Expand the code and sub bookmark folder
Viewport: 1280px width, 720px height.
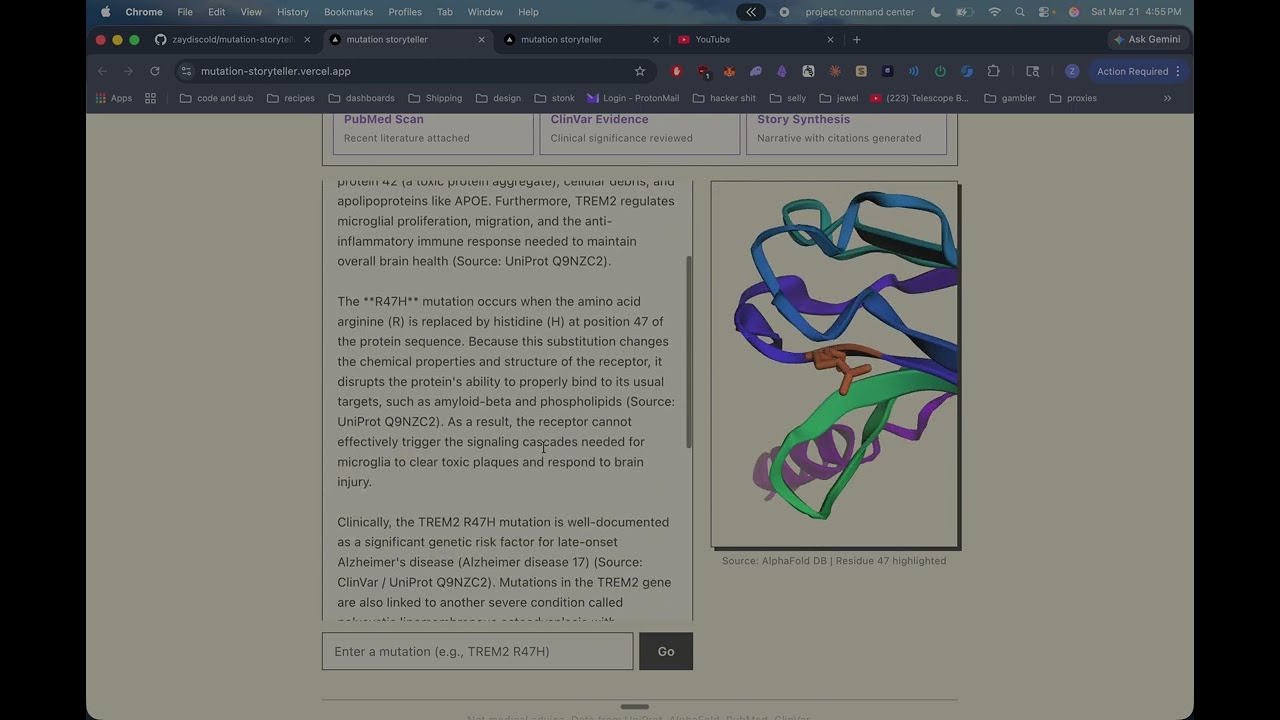click(217, 98)
